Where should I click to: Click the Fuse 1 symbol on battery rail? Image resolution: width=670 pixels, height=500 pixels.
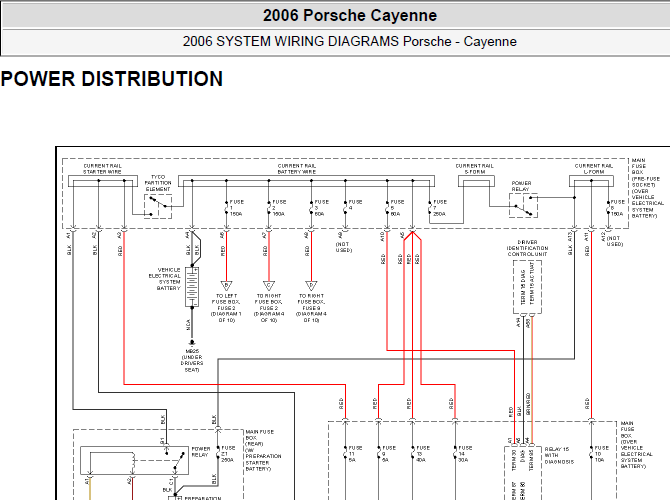(x=226, y=208)
